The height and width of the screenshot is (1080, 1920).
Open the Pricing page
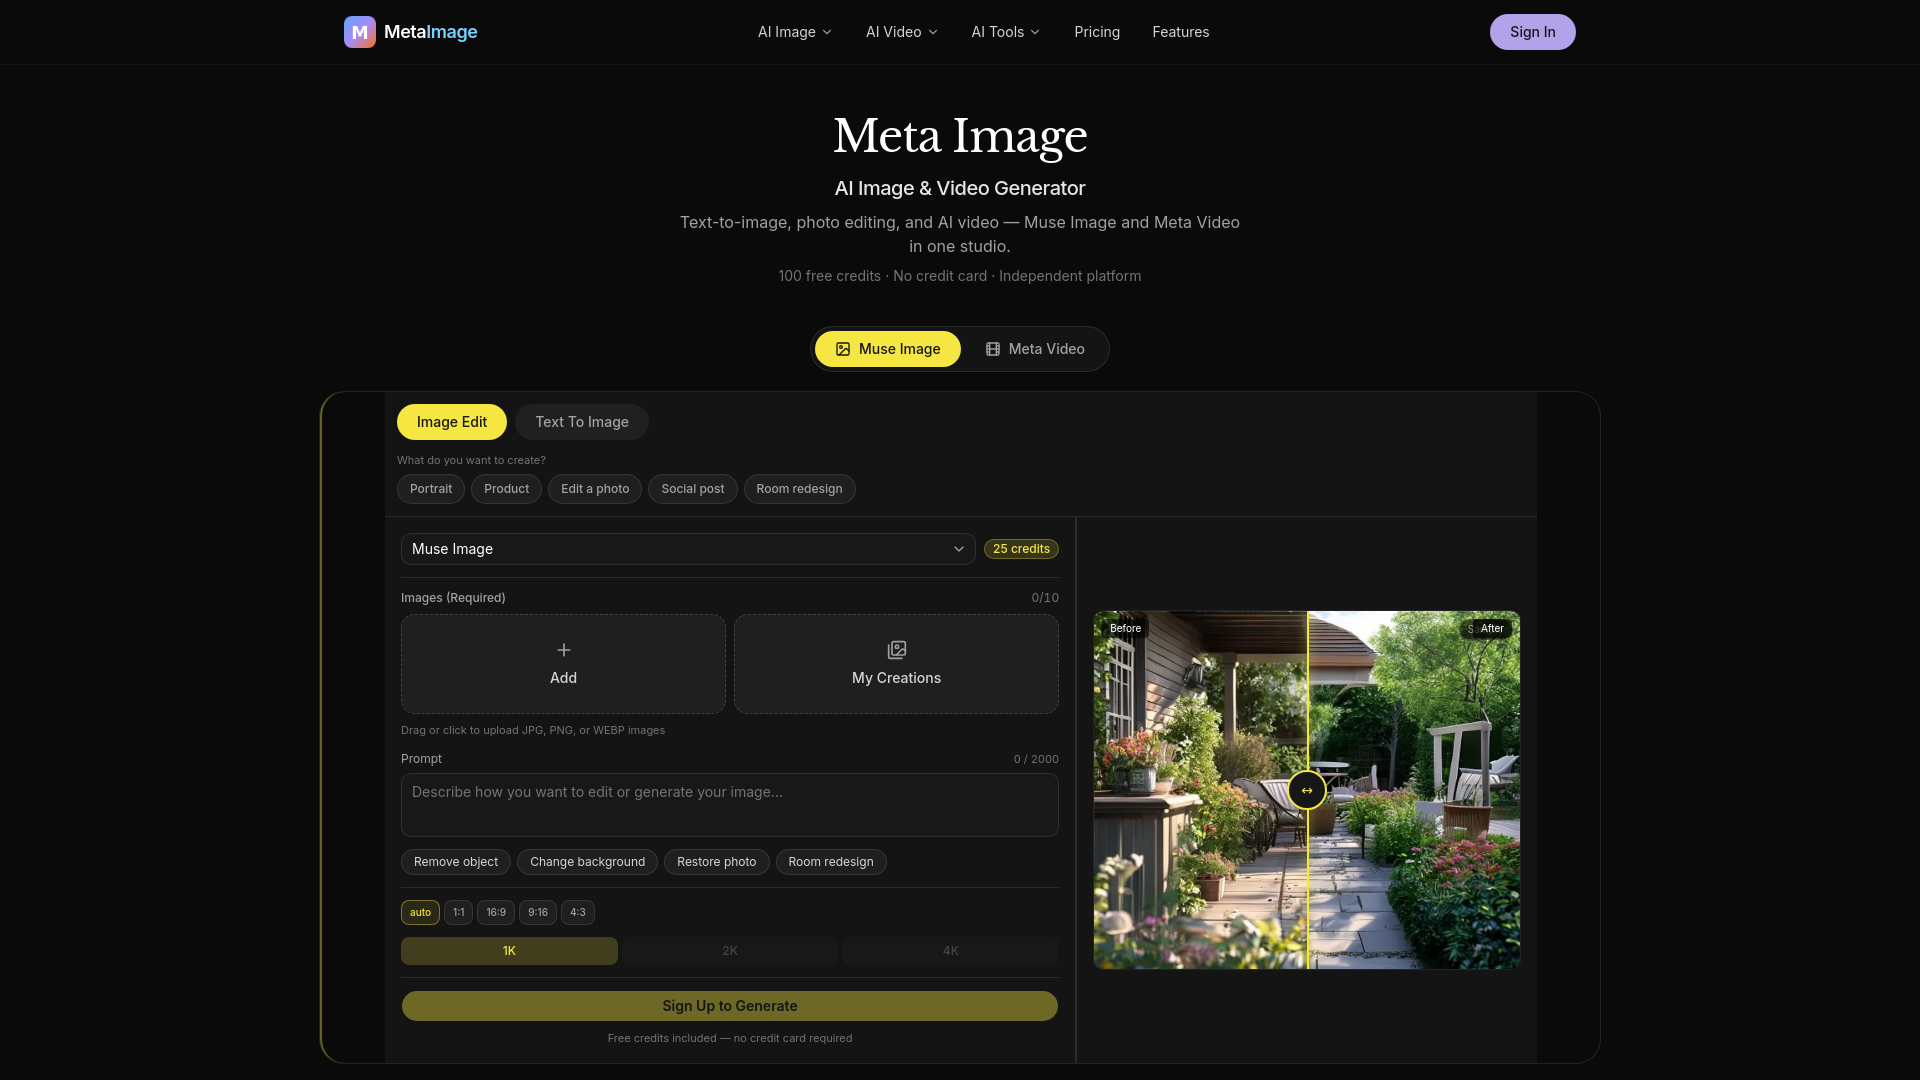1097,32
